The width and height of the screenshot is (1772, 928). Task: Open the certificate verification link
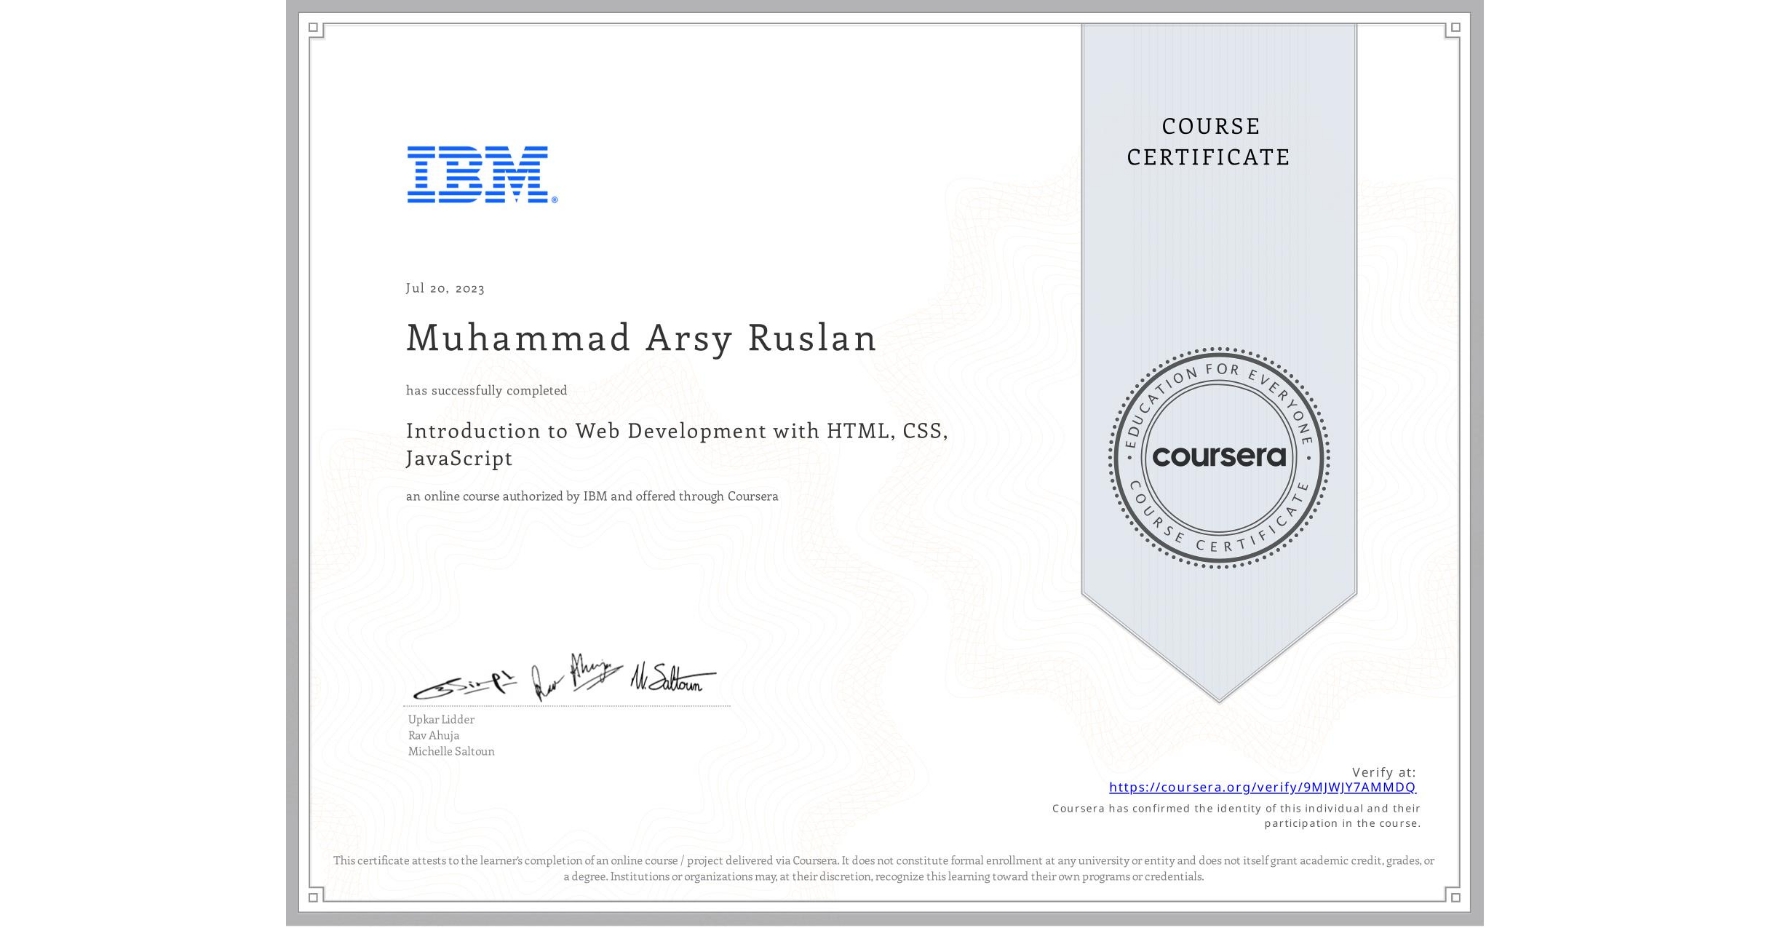click(x=1262, y=789)
